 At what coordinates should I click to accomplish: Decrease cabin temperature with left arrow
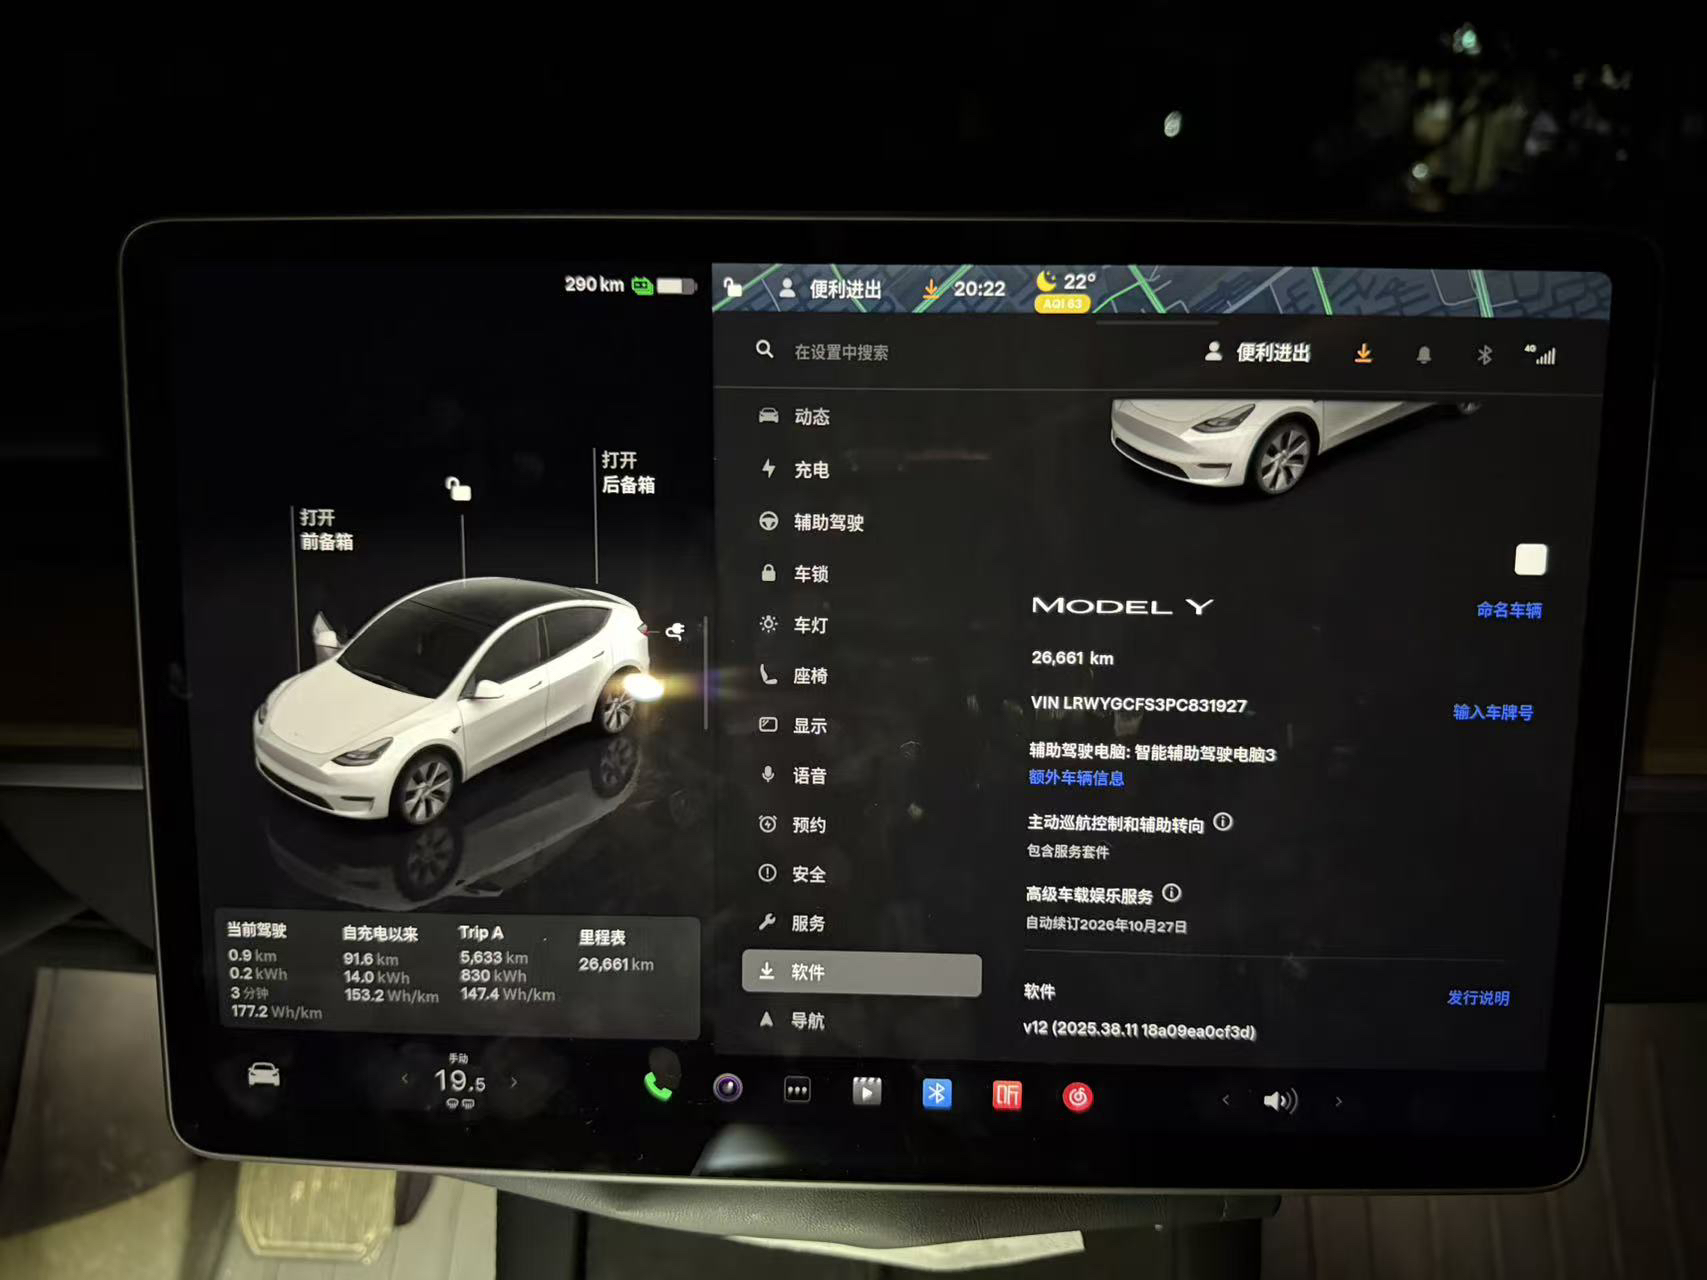coord(405,1079)
